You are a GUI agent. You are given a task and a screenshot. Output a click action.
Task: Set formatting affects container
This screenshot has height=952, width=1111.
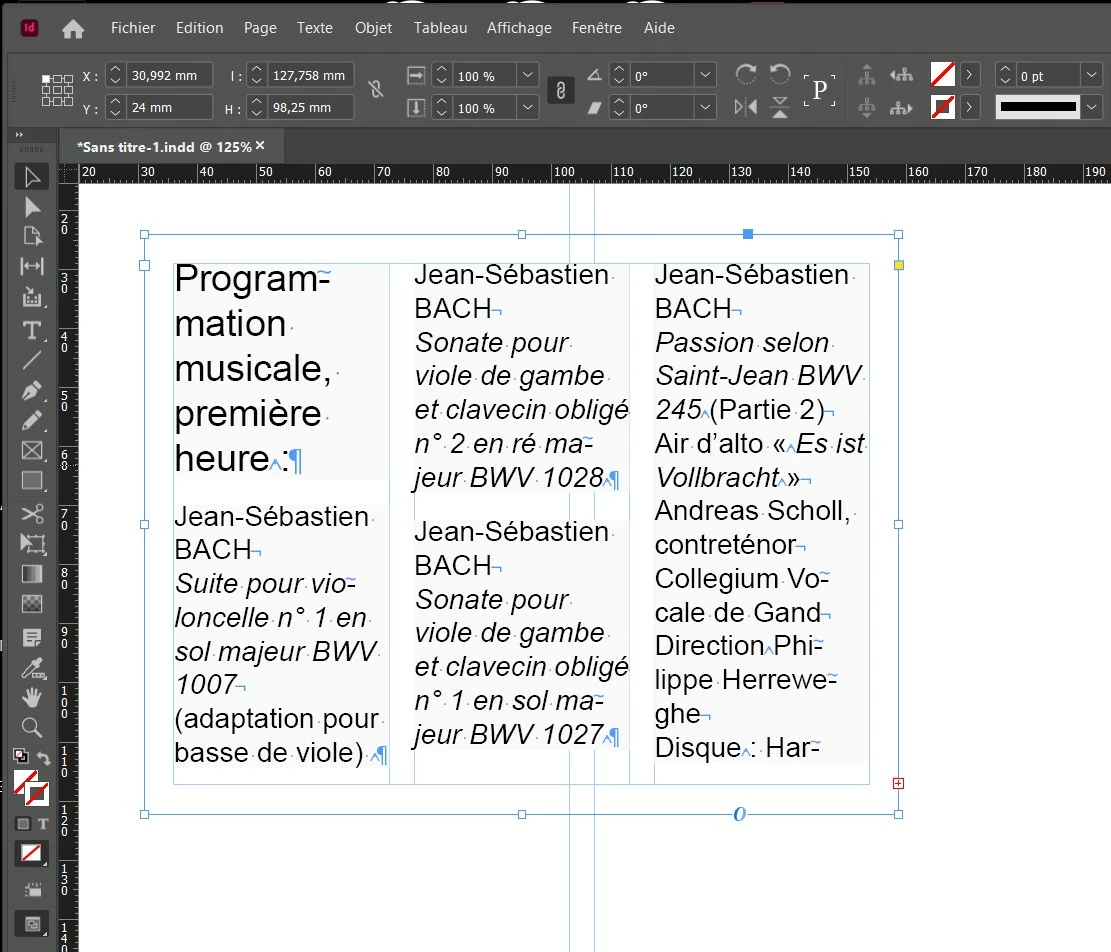point(23,824)
